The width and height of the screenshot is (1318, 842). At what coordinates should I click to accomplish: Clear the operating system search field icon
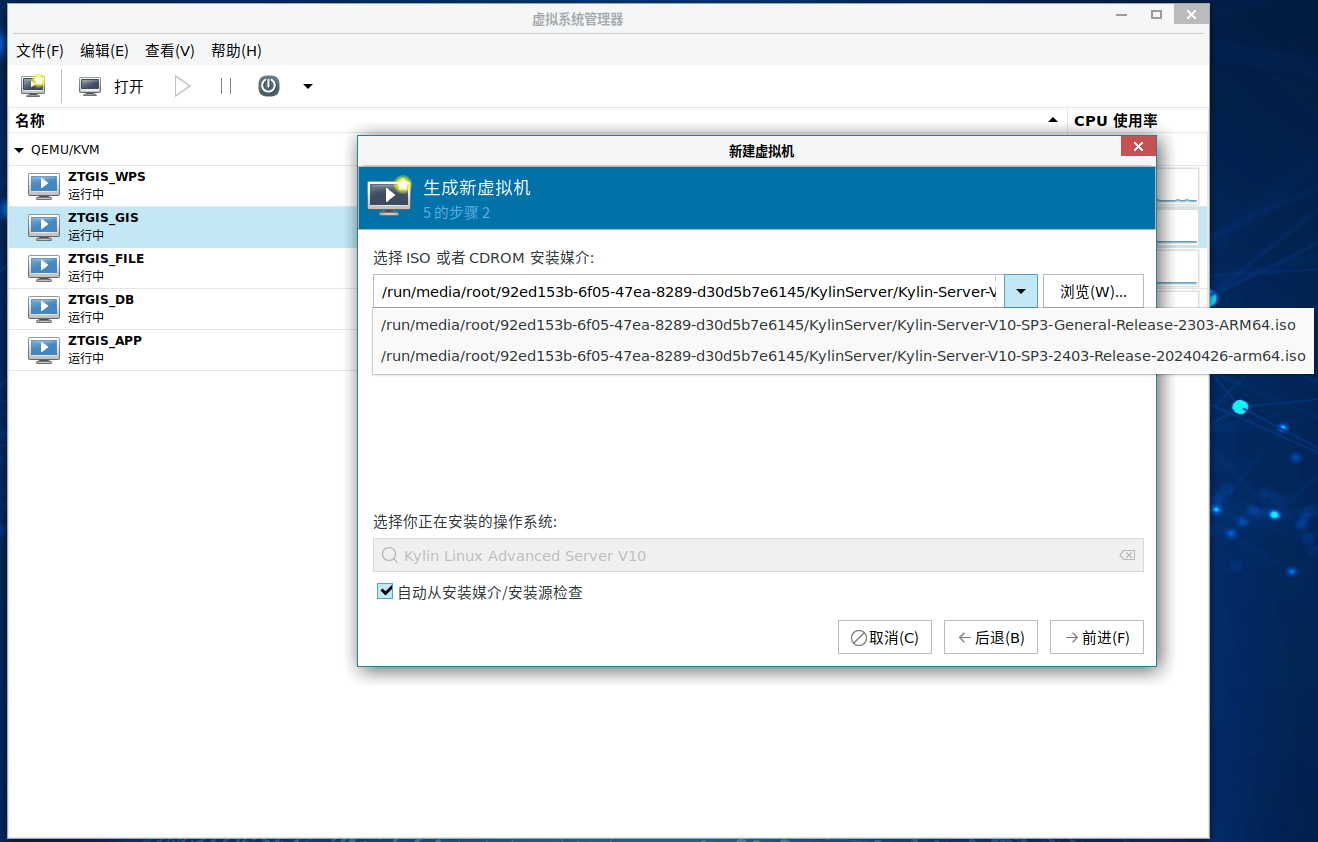click(1127, 556)
